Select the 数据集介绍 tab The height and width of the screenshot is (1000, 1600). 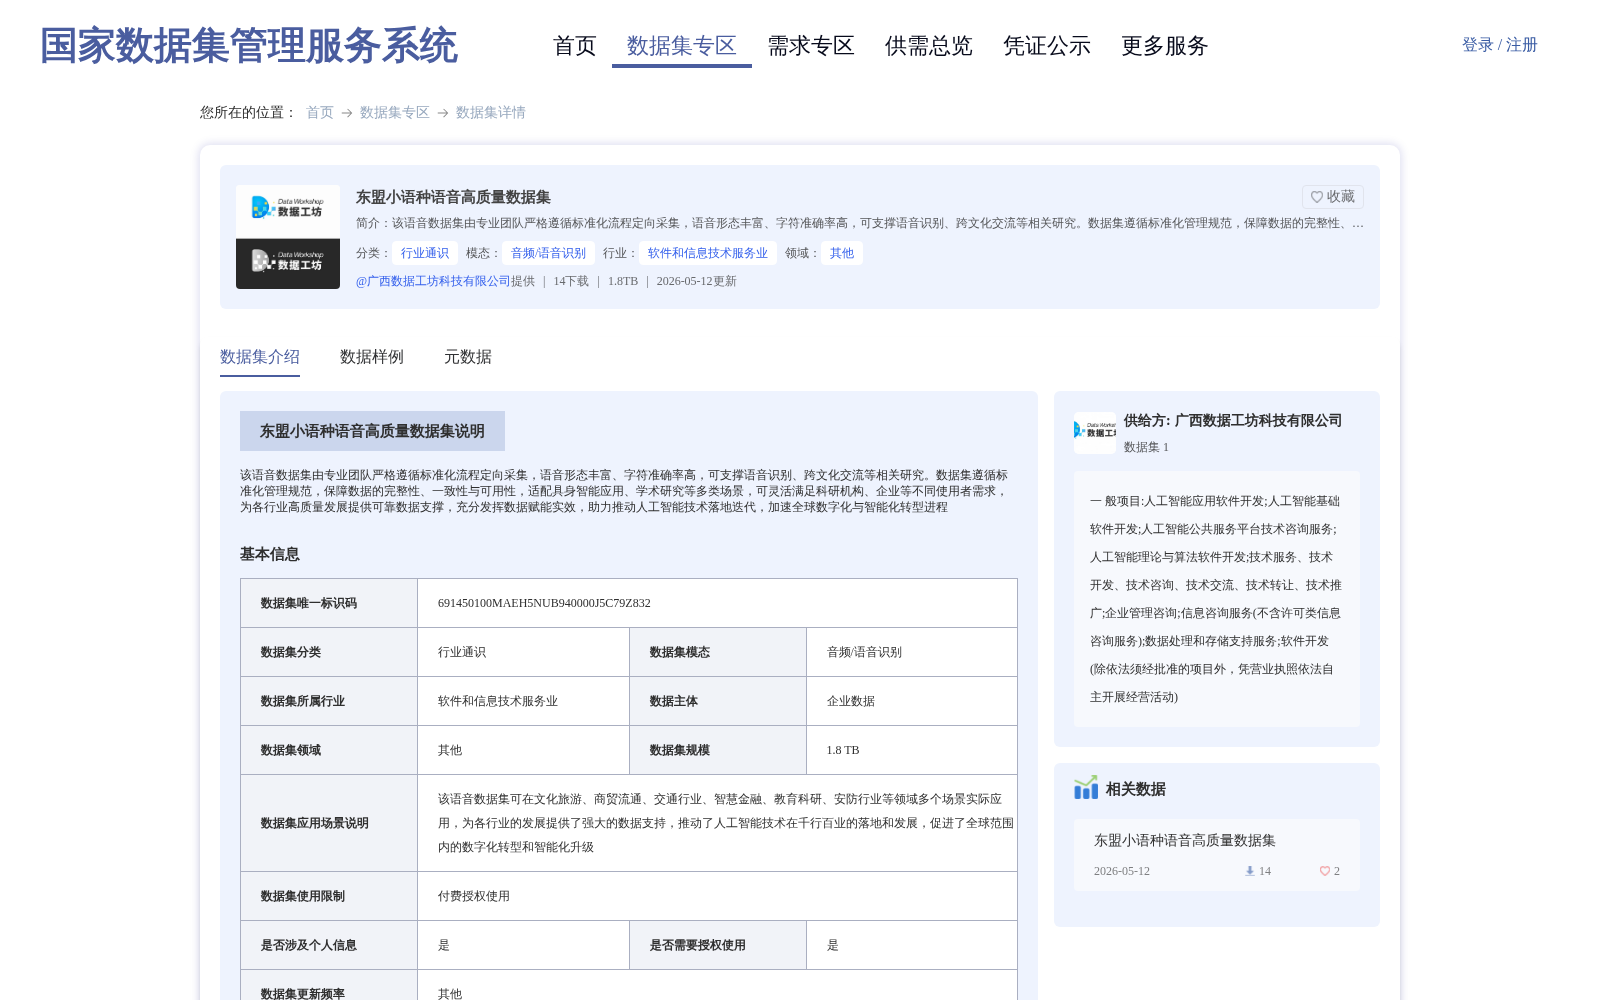260,357
